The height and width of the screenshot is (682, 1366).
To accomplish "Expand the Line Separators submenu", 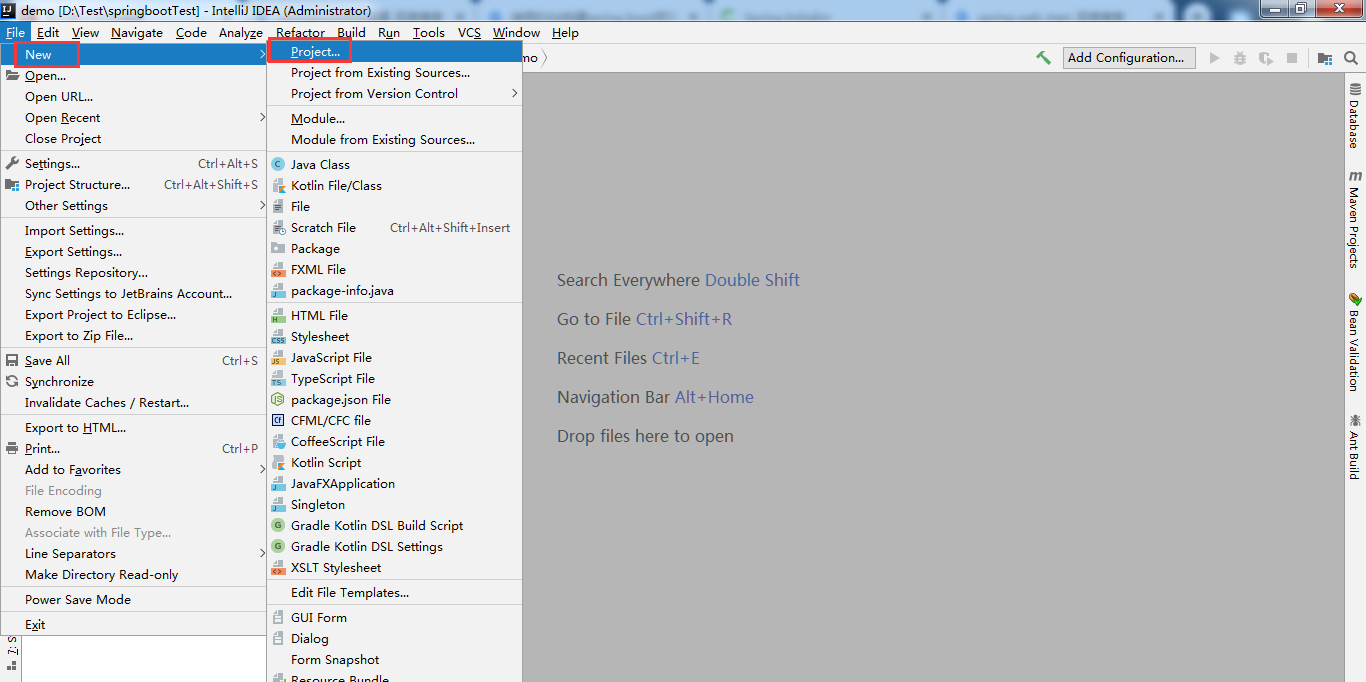I will tap(133, 553).
